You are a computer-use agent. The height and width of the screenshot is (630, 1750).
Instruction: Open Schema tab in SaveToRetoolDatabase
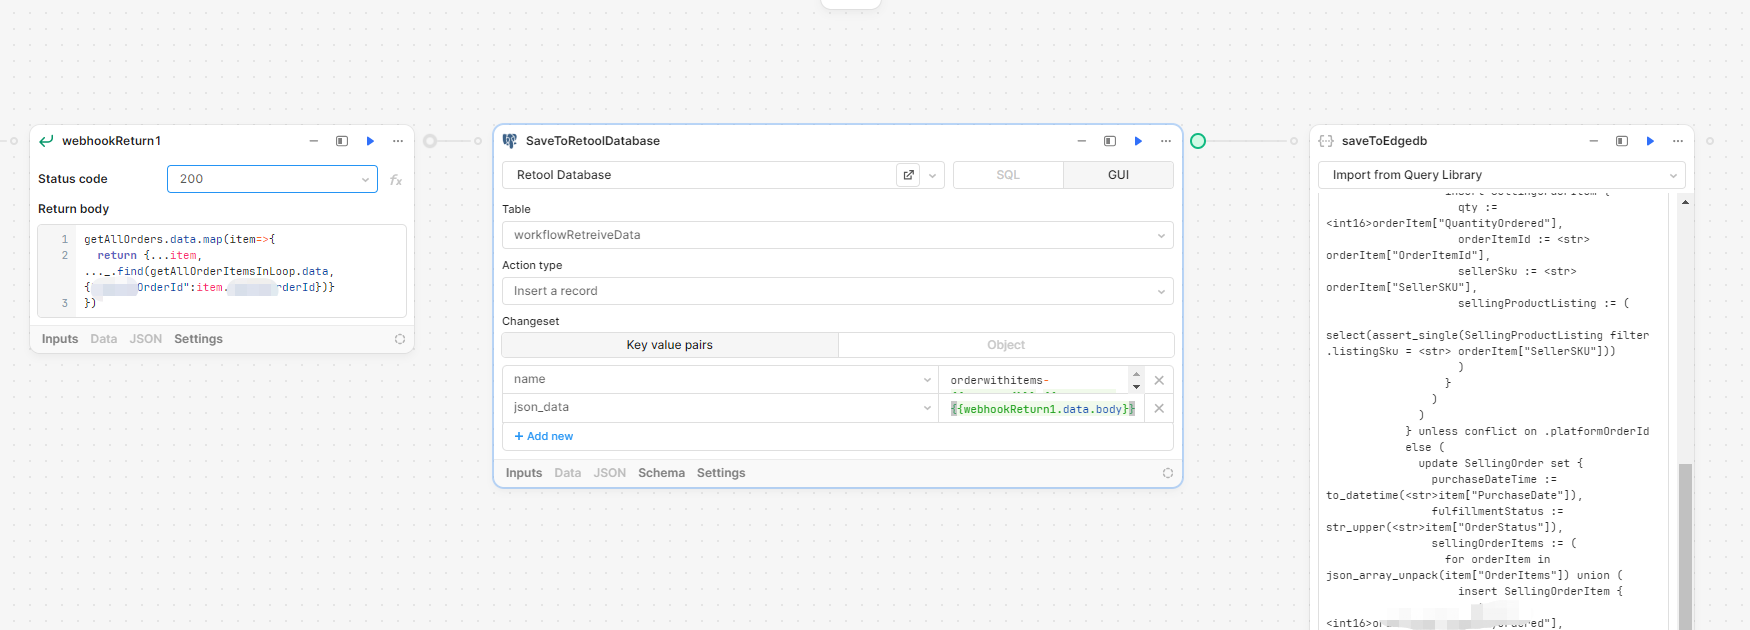coord(662,473)
